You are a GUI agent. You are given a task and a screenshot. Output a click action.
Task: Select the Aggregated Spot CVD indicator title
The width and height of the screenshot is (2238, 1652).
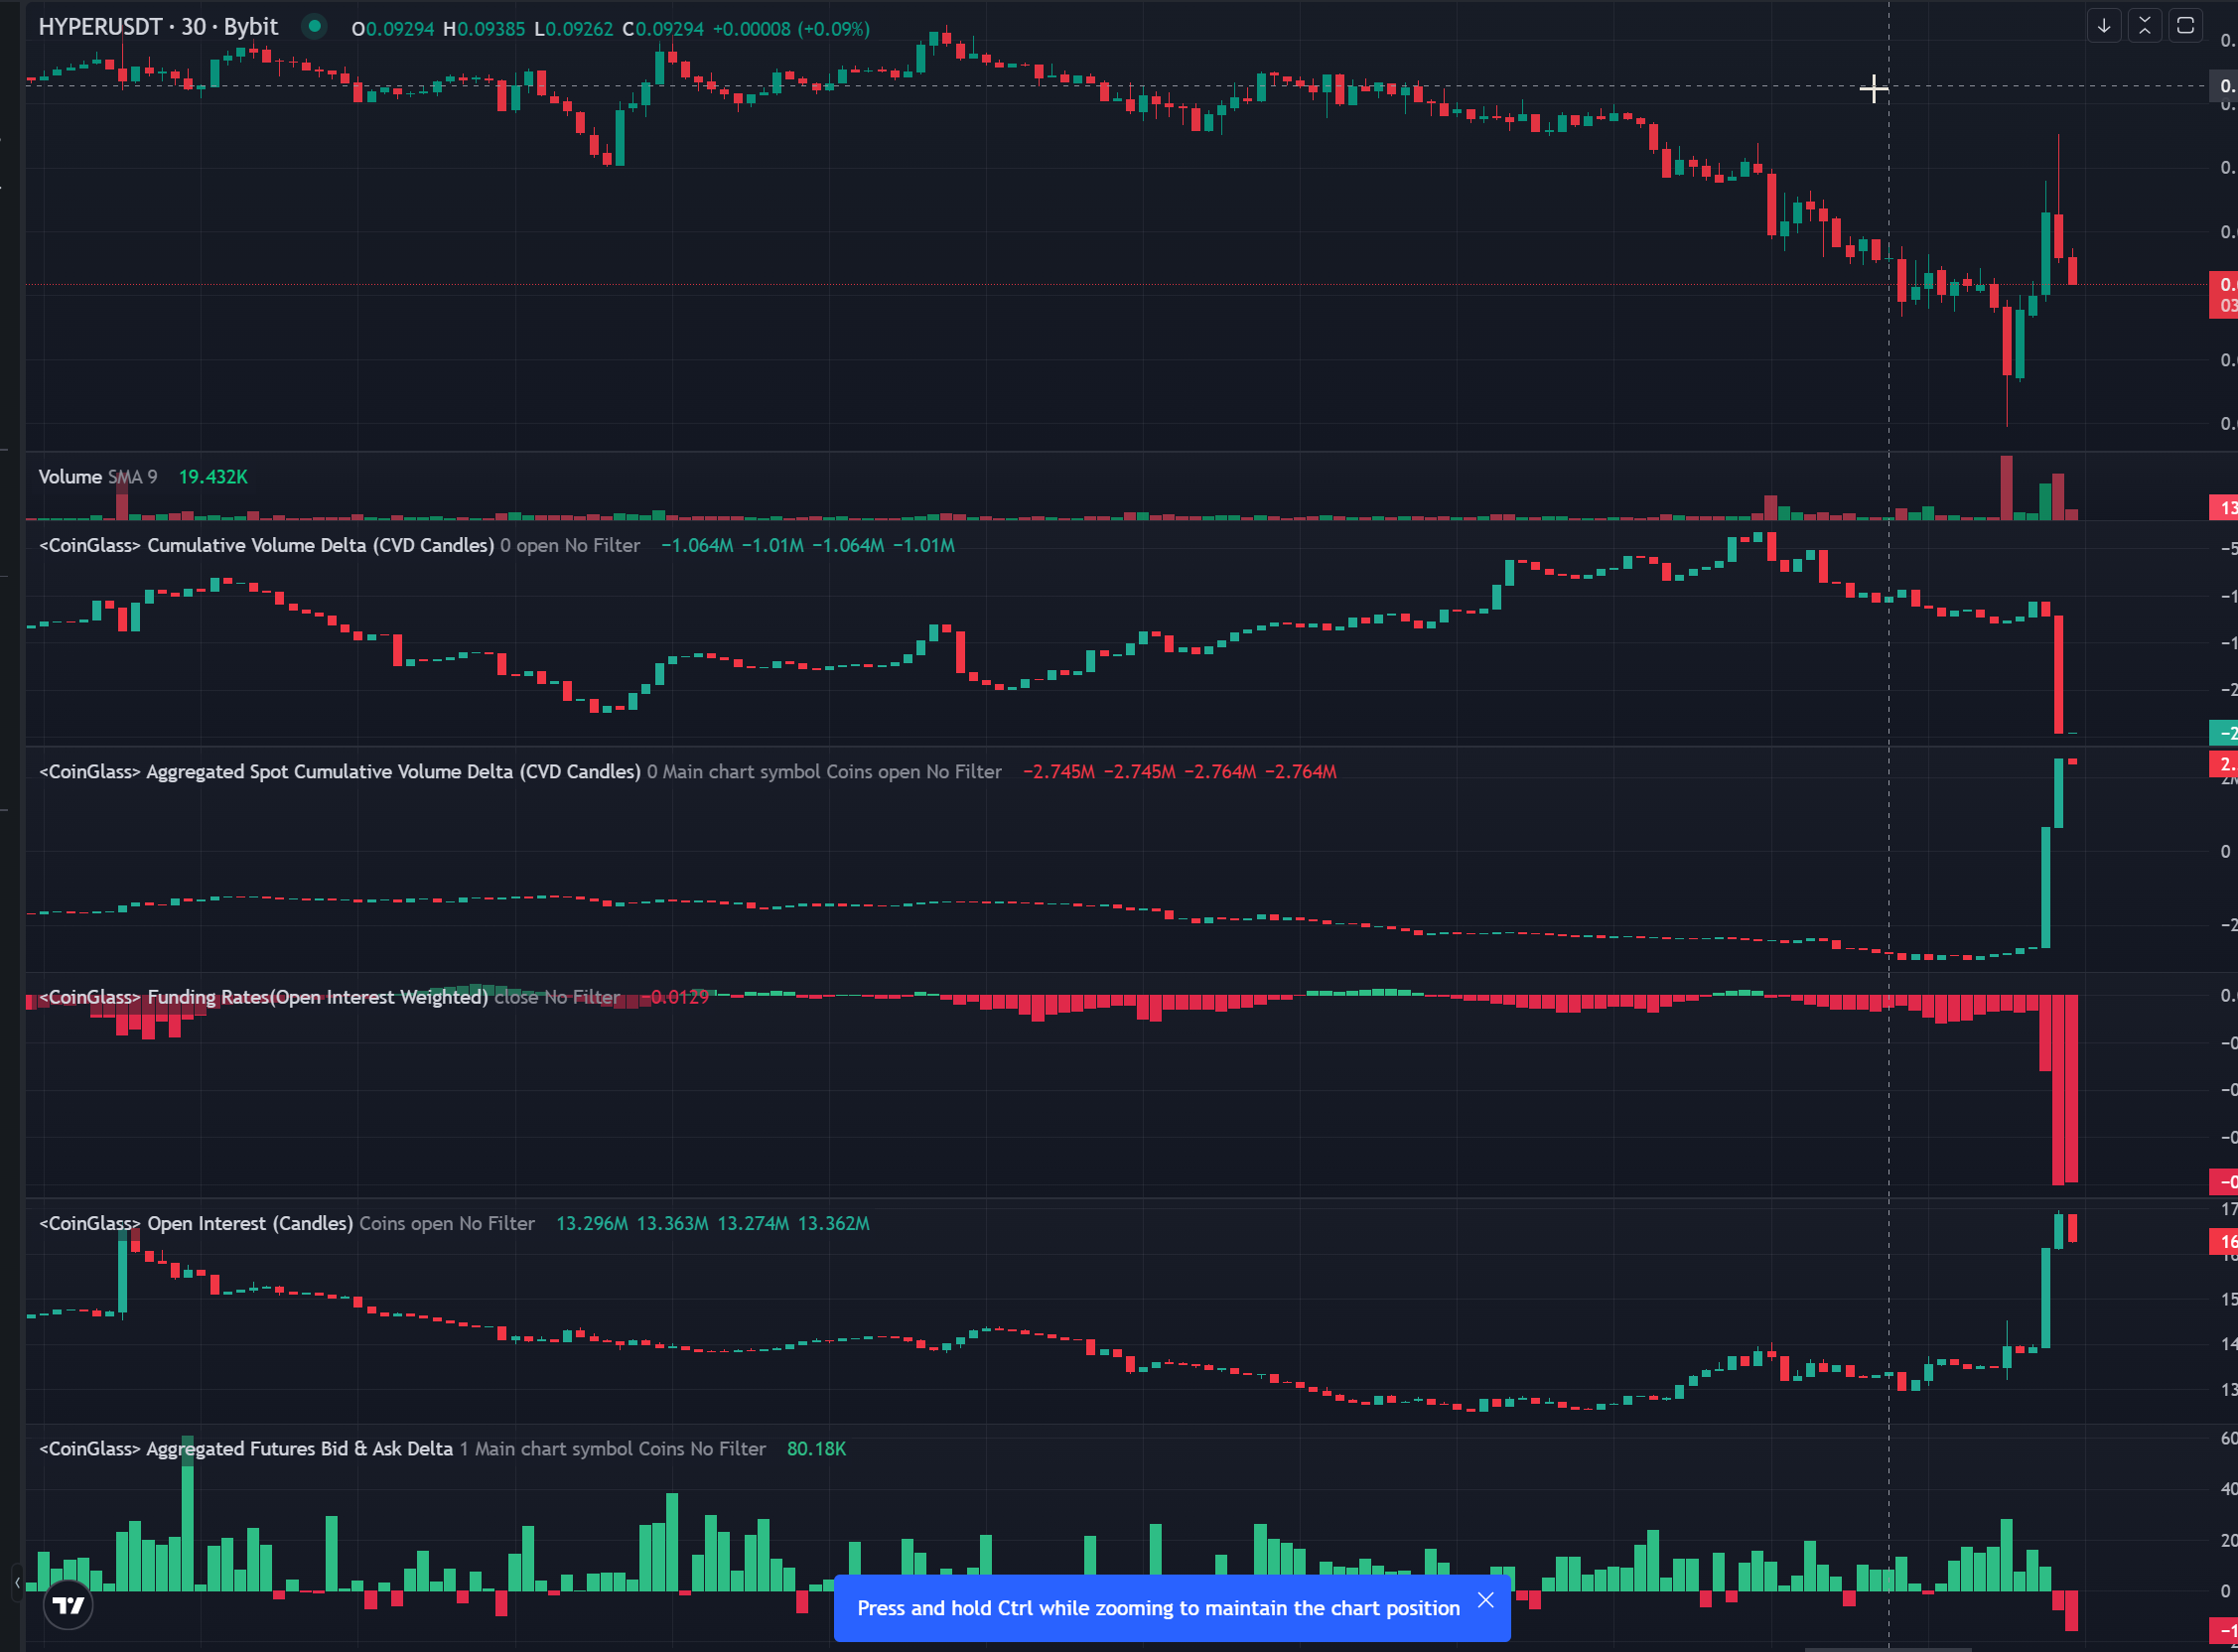(340, 772)
